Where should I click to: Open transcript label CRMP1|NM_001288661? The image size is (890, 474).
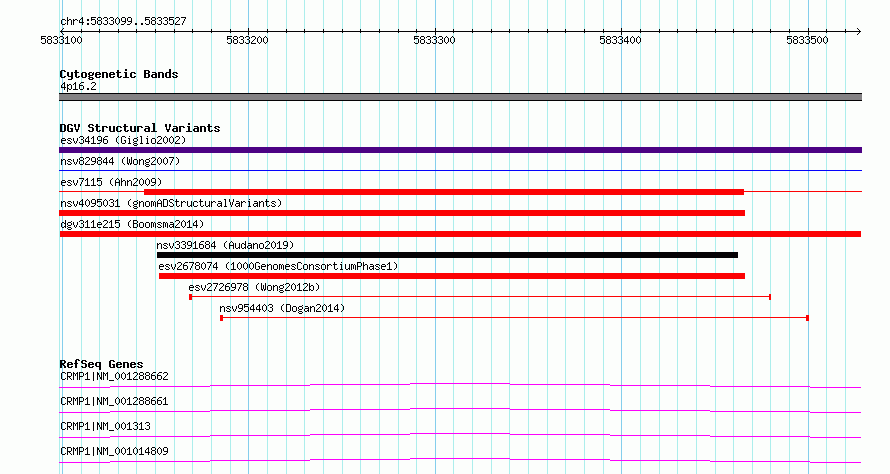[x=114, y=401]
